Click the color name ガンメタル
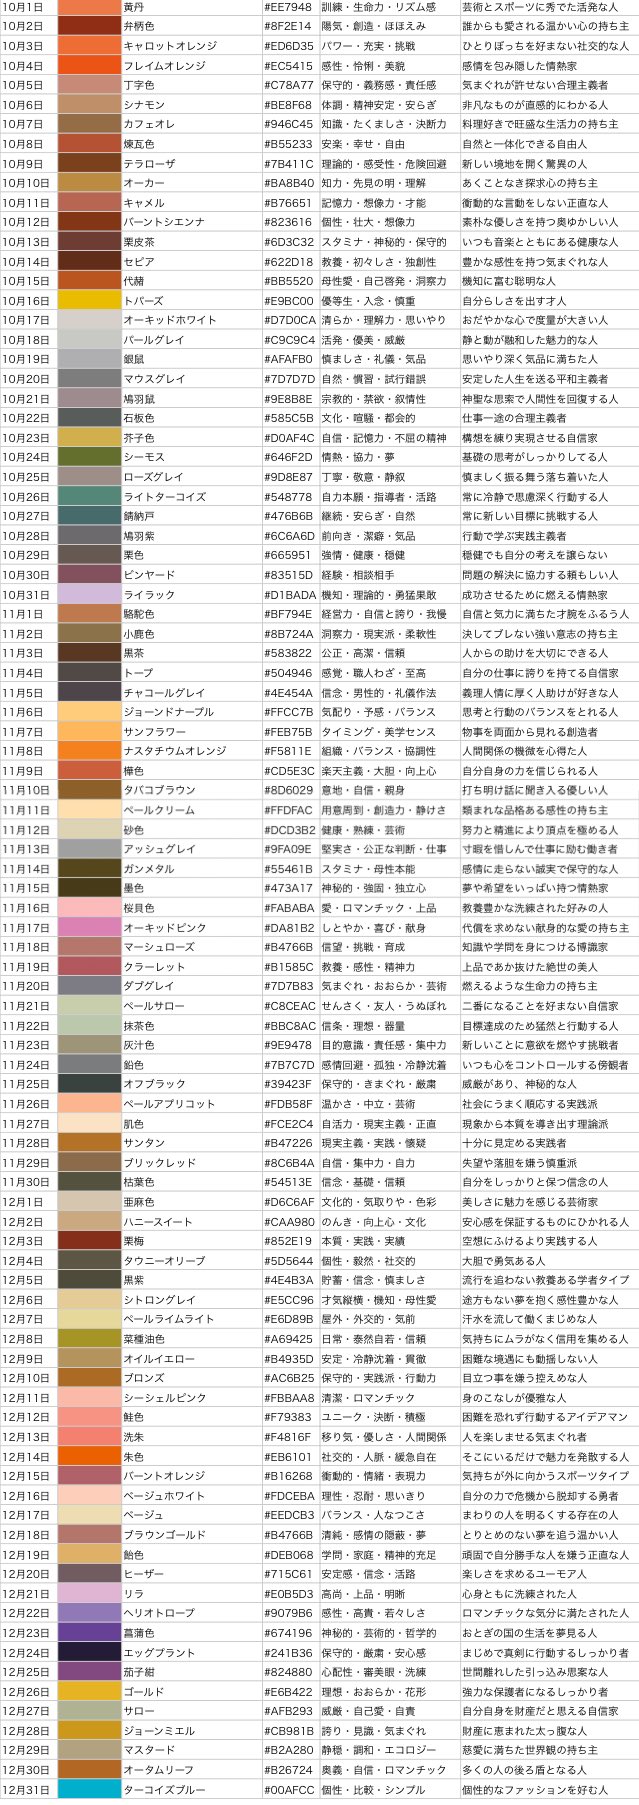The image size is (639, 1805). click(x=149, y=869)
